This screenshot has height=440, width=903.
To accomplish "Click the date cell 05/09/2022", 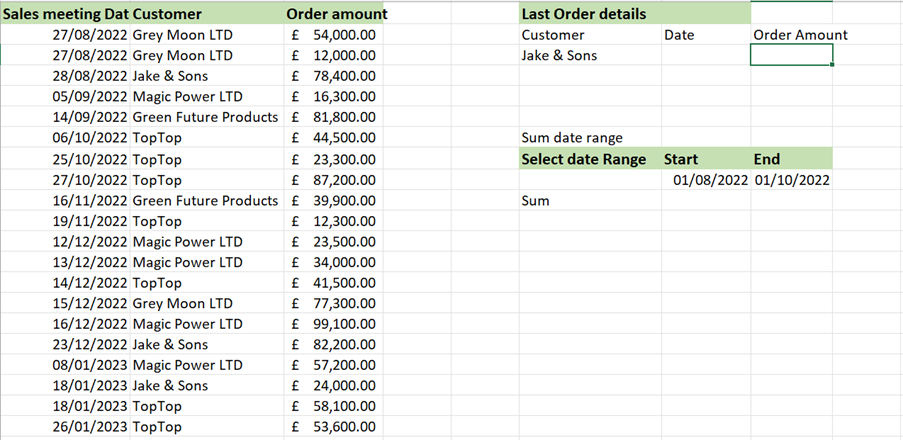I will tap(88, 97).
